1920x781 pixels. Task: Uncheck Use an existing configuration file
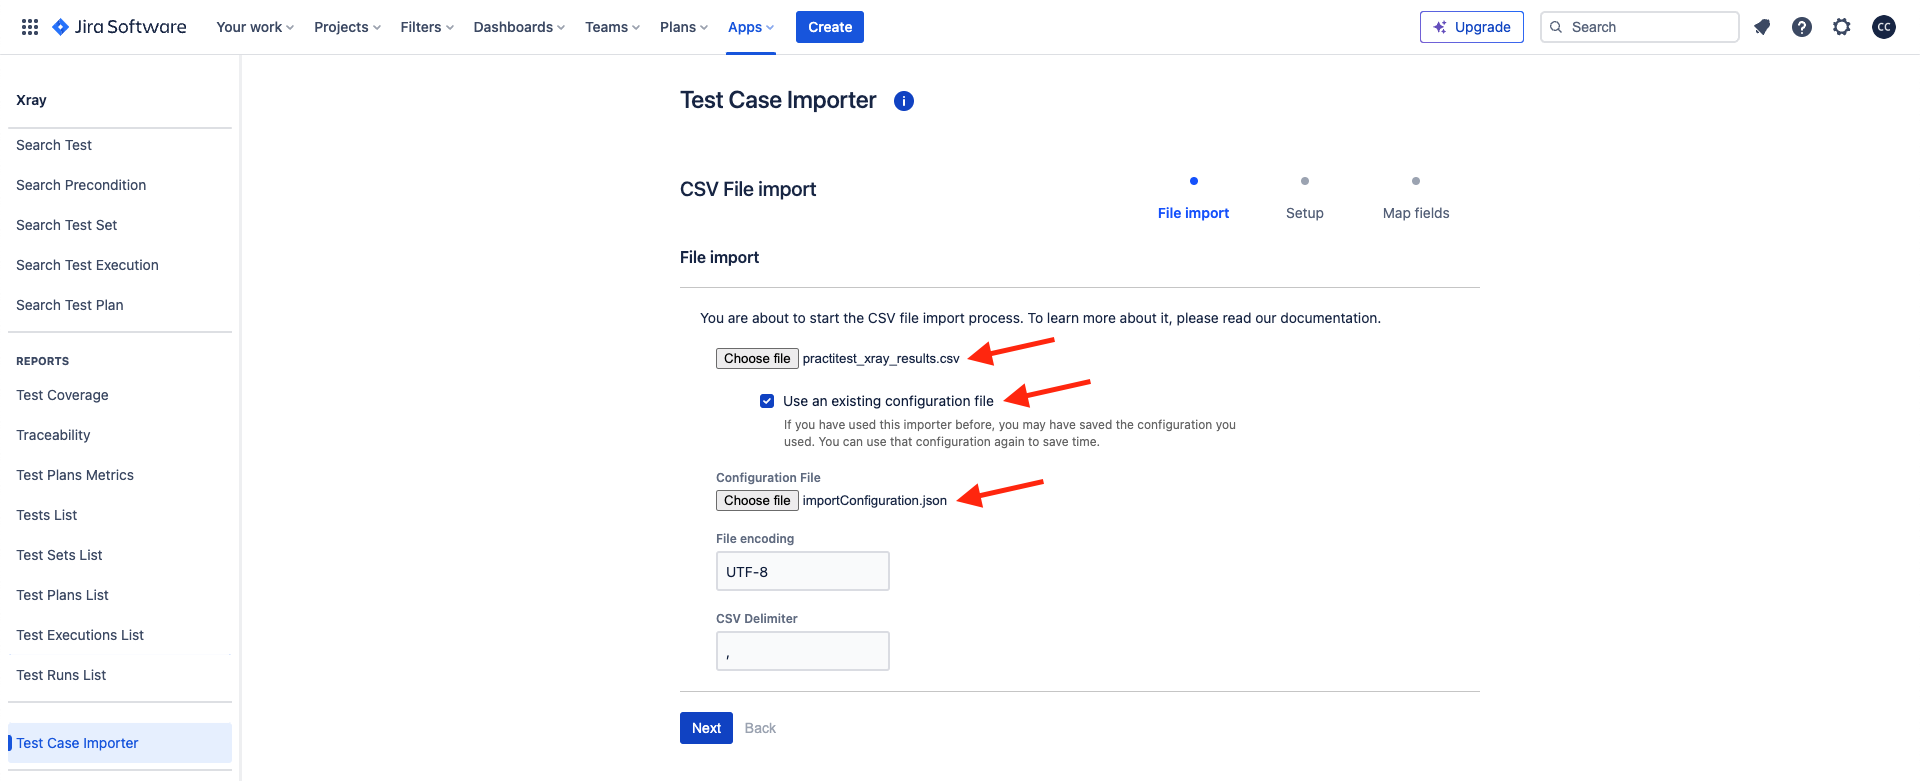pyautogui.click(x=767, y=401)
